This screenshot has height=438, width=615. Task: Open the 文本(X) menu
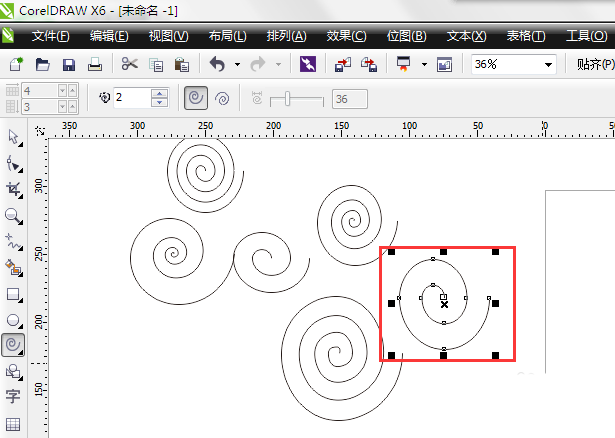[x=466, y=36]
